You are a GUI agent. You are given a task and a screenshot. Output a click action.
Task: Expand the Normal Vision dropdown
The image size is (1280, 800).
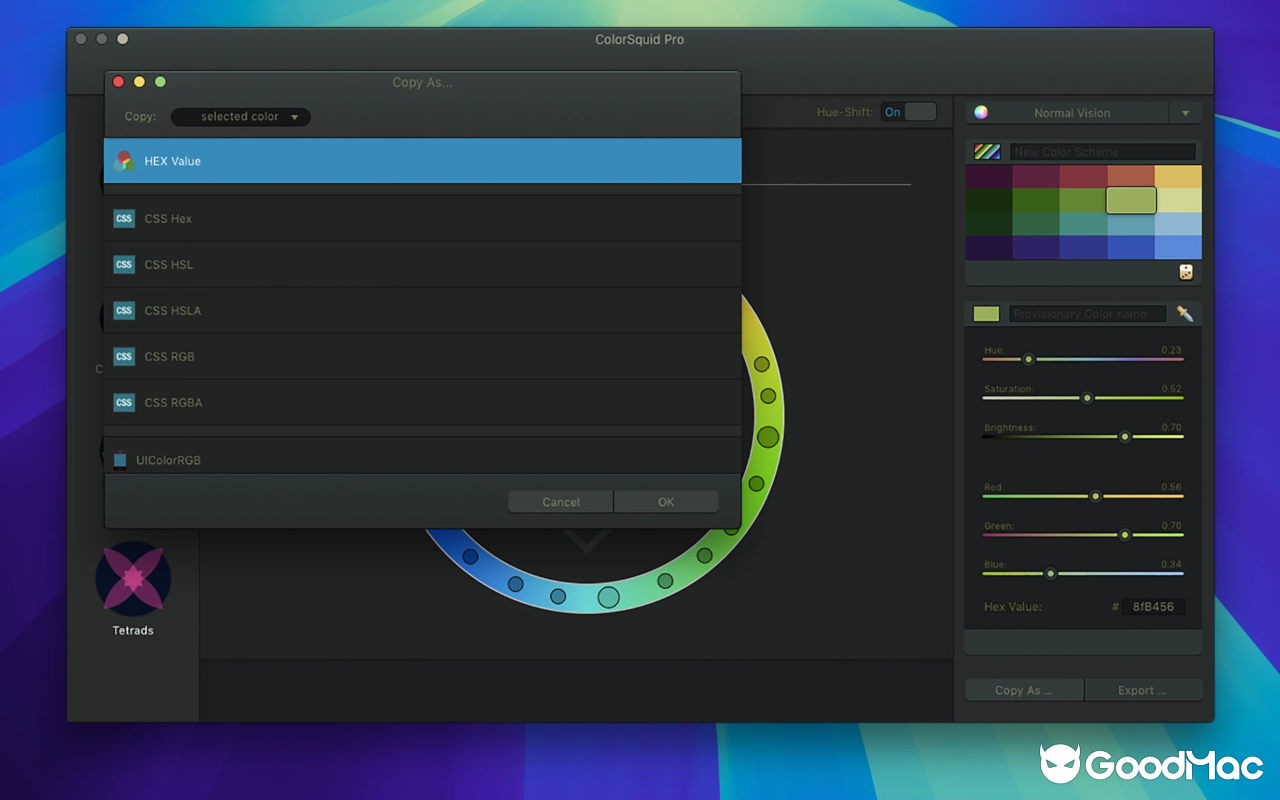(x=1186, y=112)
